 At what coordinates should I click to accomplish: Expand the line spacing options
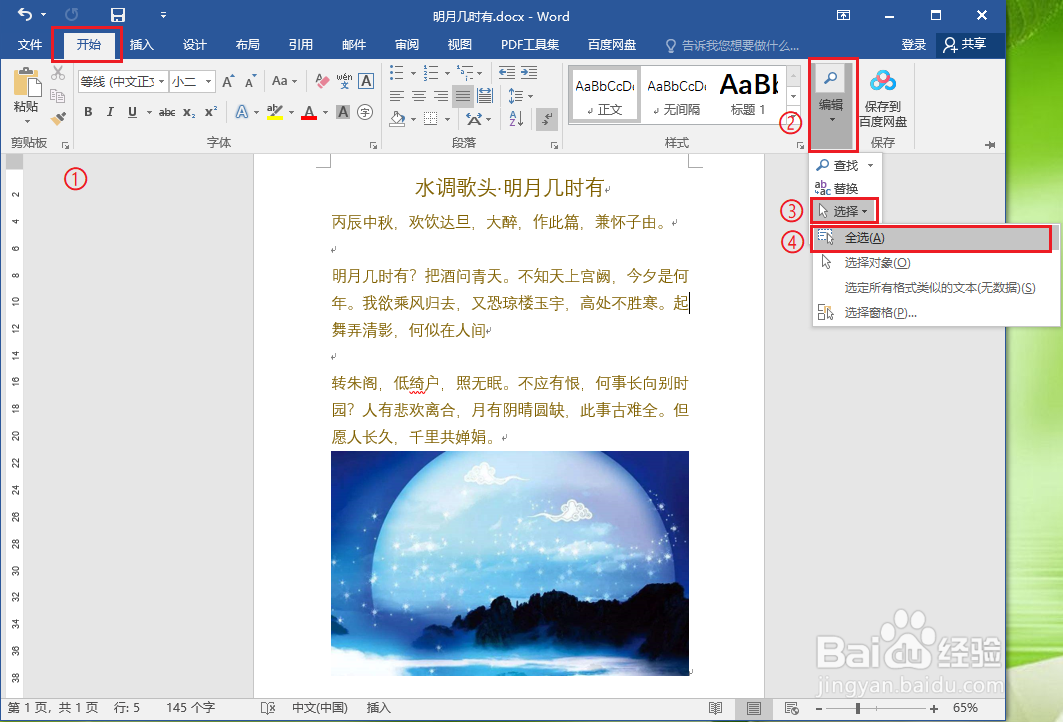[530, 95]
